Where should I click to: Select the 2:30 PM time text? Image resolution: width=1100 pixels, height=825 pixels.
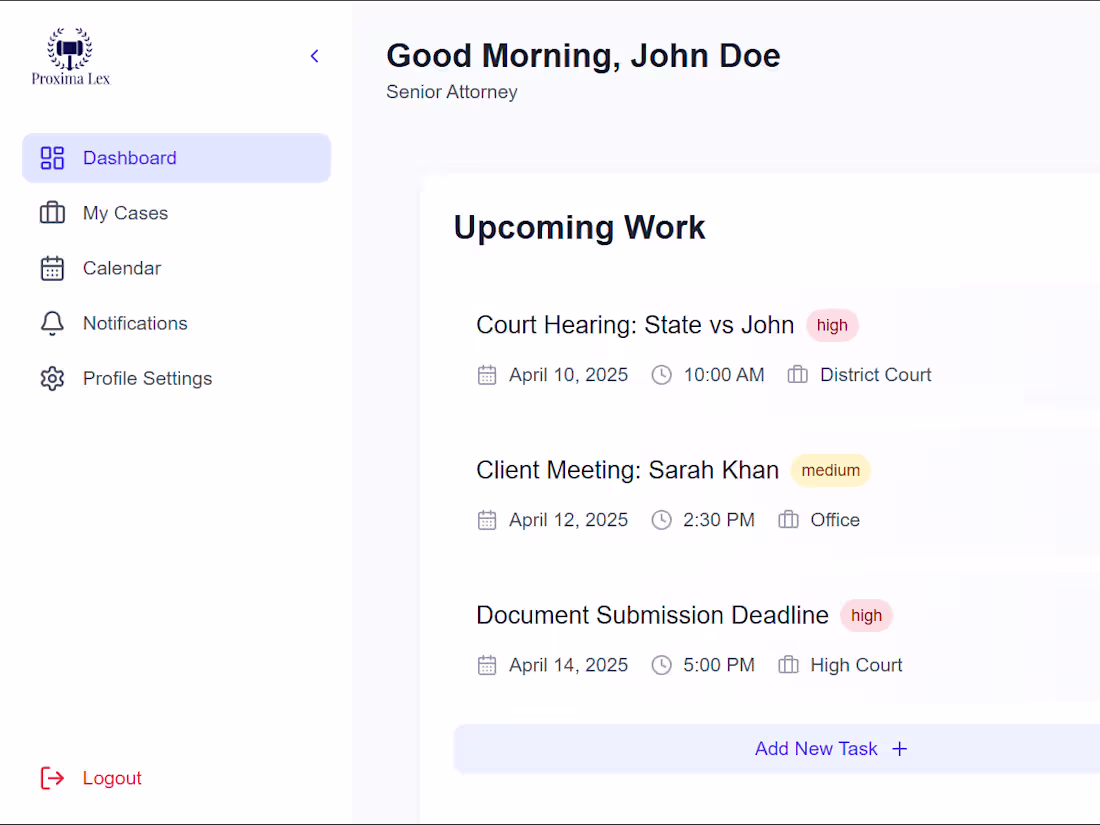719,521
